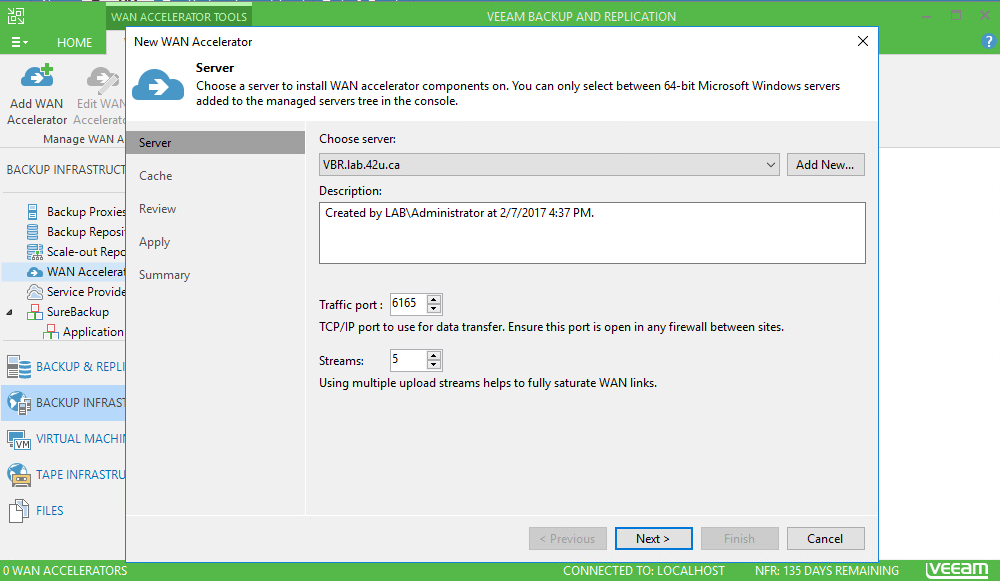Select the Backup Proxies tree icon
Viewport: 1000px width, 581px height.
(x=35, y=212)
